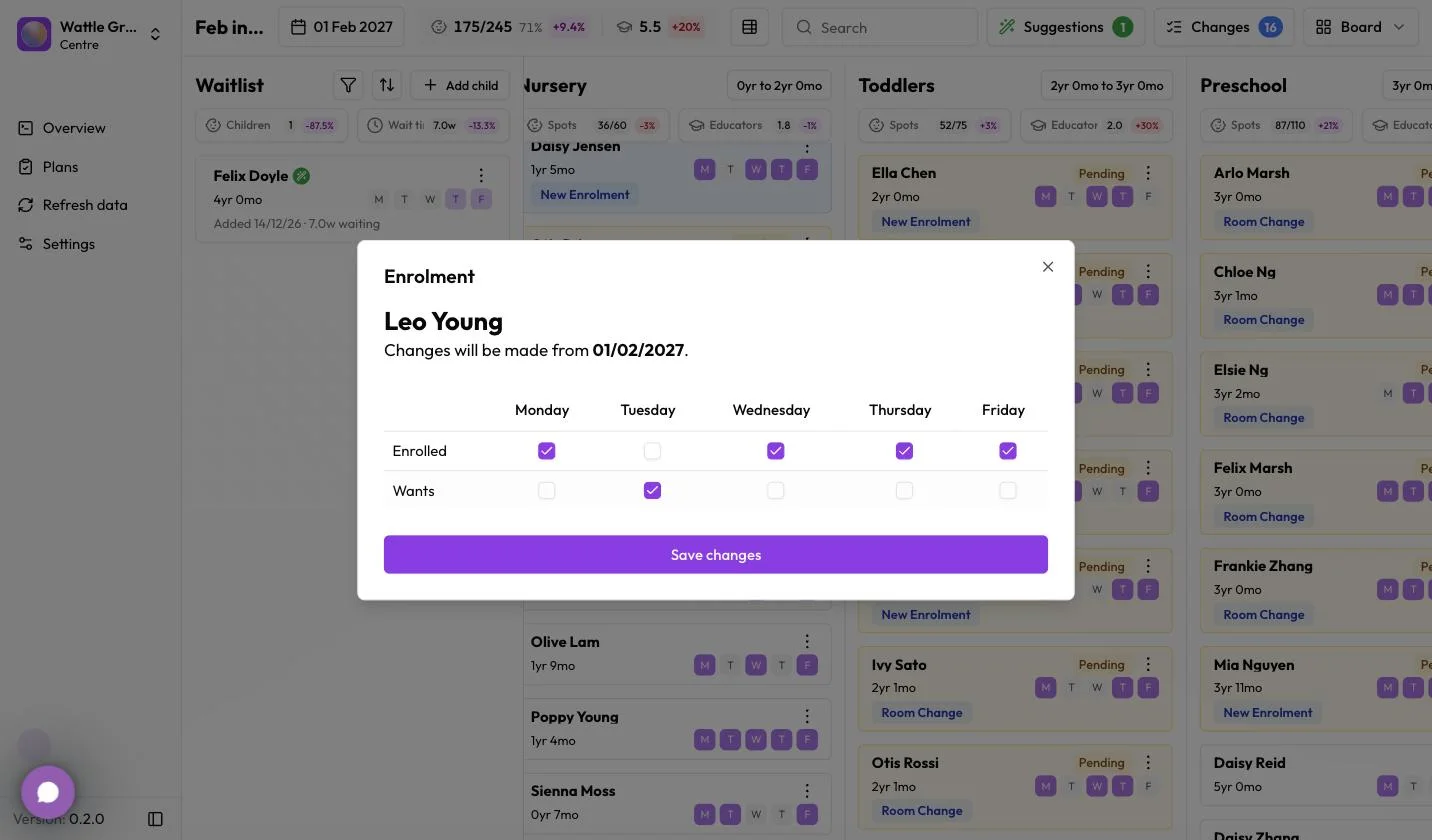Open the chat support bubble
Image resolution: width=1432 pixels, height=840 pixels.
(x=48, y=792)
